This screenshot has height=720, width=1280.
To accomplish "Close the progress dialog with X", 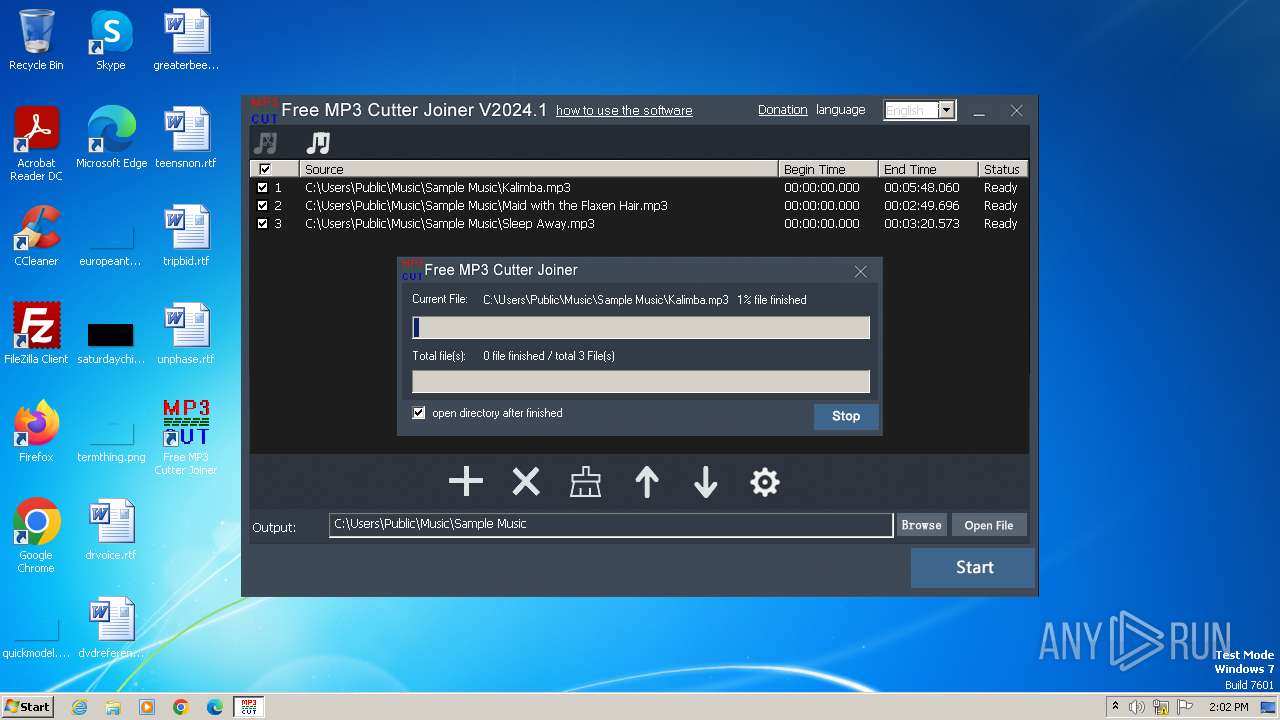I will point(860,272).
